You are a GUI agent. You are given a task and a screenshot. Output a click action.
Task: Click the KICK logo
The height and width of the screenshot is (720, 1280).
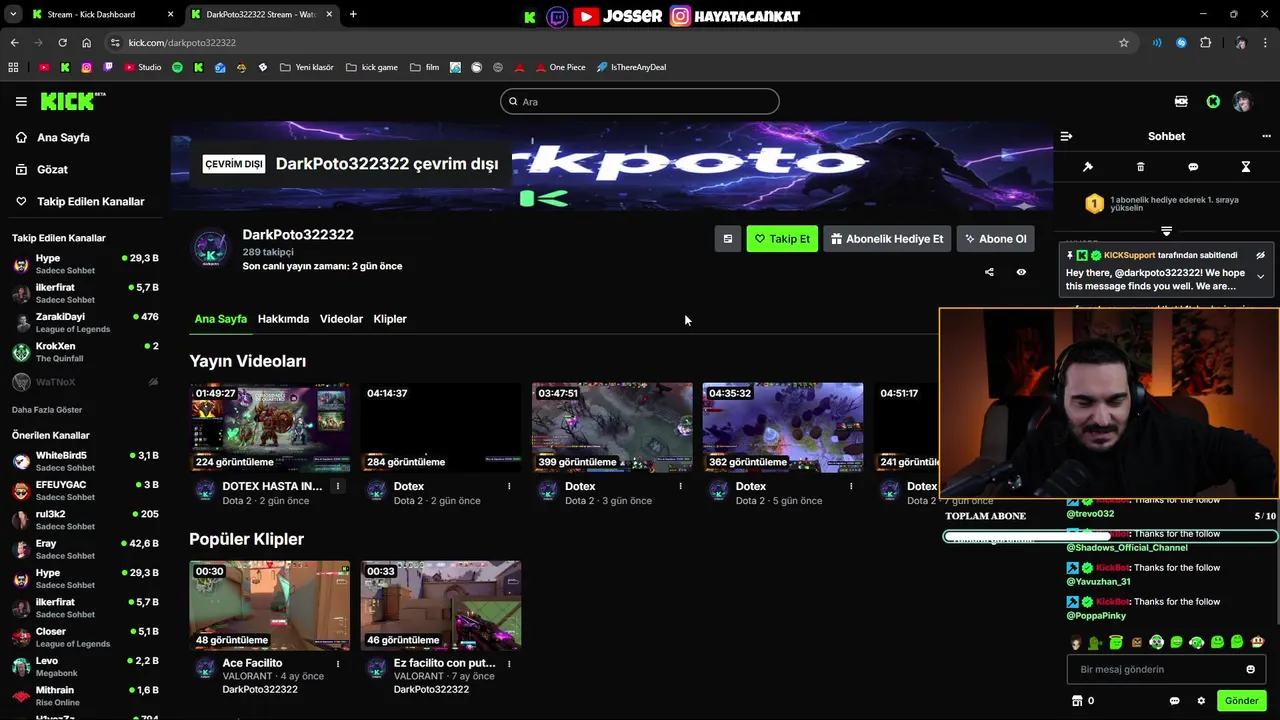[72, 101]
